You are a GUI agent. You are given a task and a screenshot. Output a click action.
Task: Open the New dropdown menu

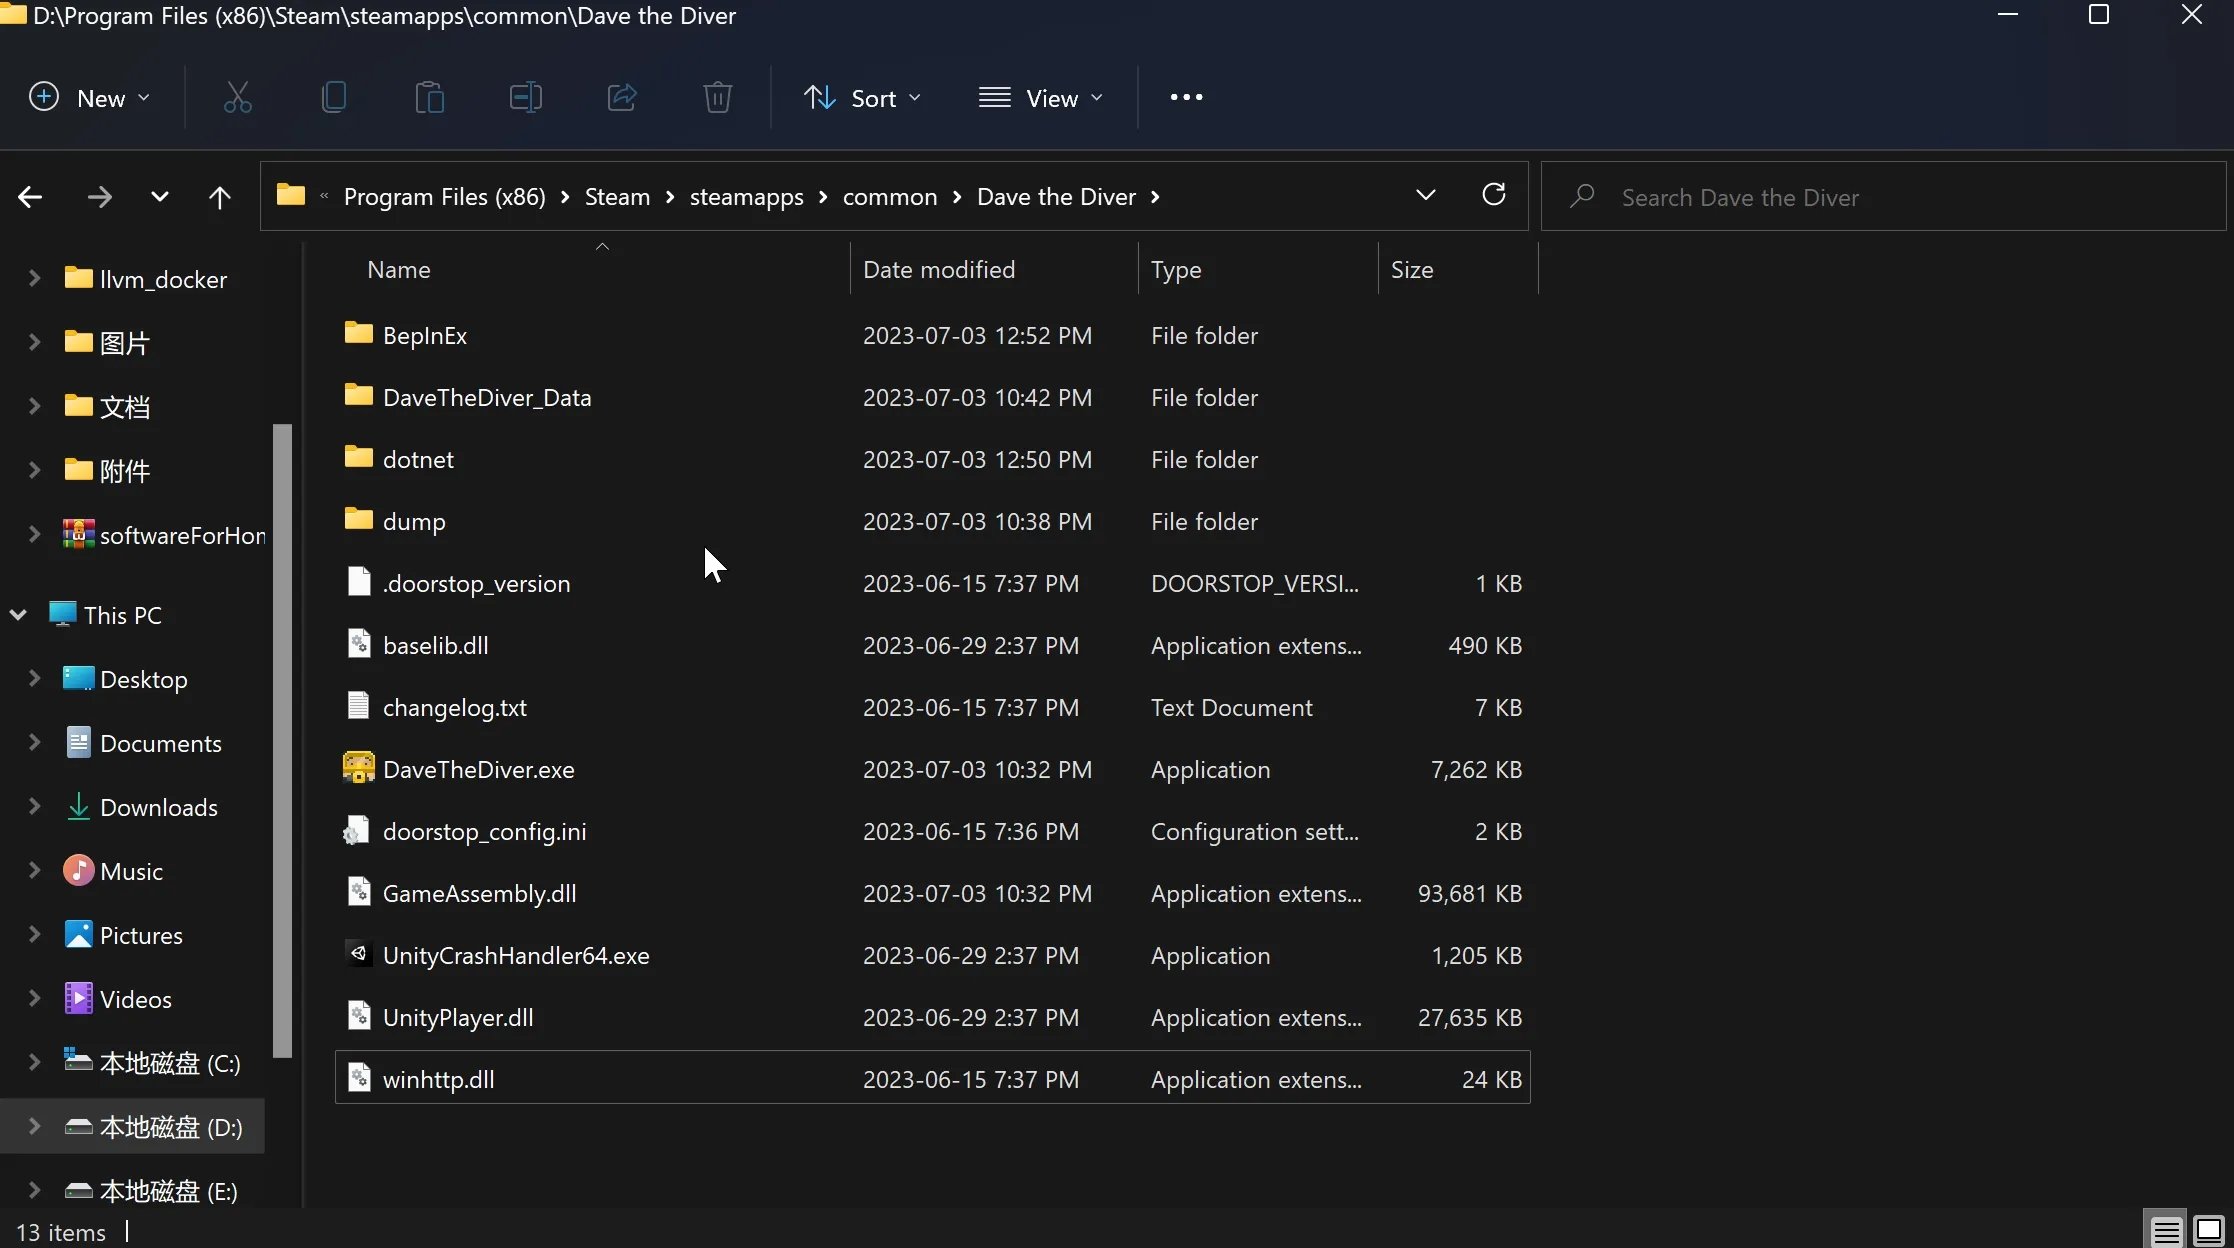coord(89,98)
